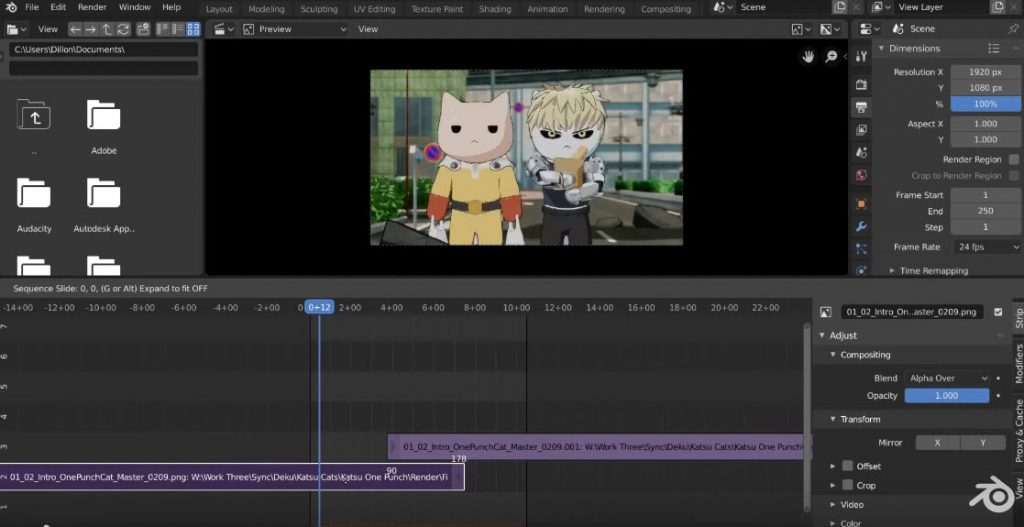Image resolution: width=1024 pixels, height=527 pixels.
Task: Enable the Offset checkbox in Transform
Action: [x=847, y=466]
